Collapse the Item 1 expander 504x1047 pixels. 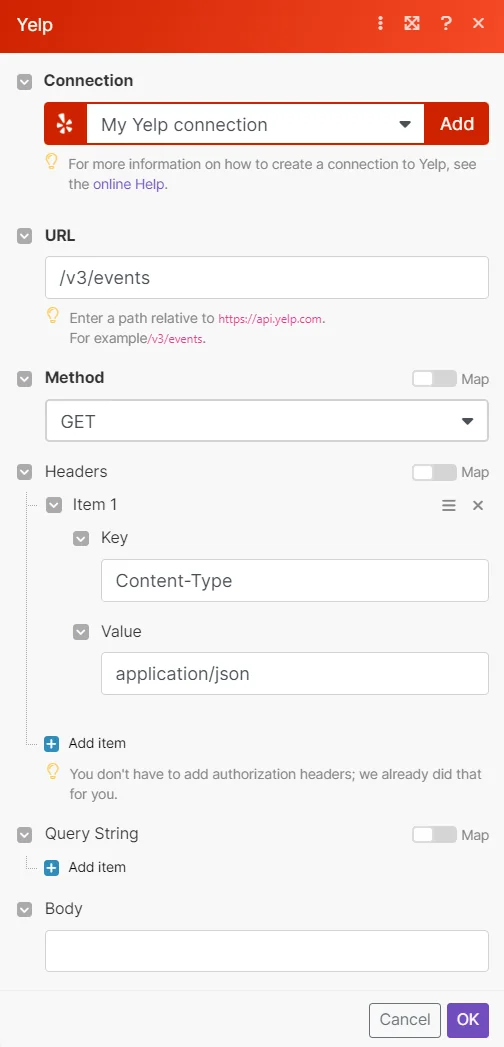(54, 505)
